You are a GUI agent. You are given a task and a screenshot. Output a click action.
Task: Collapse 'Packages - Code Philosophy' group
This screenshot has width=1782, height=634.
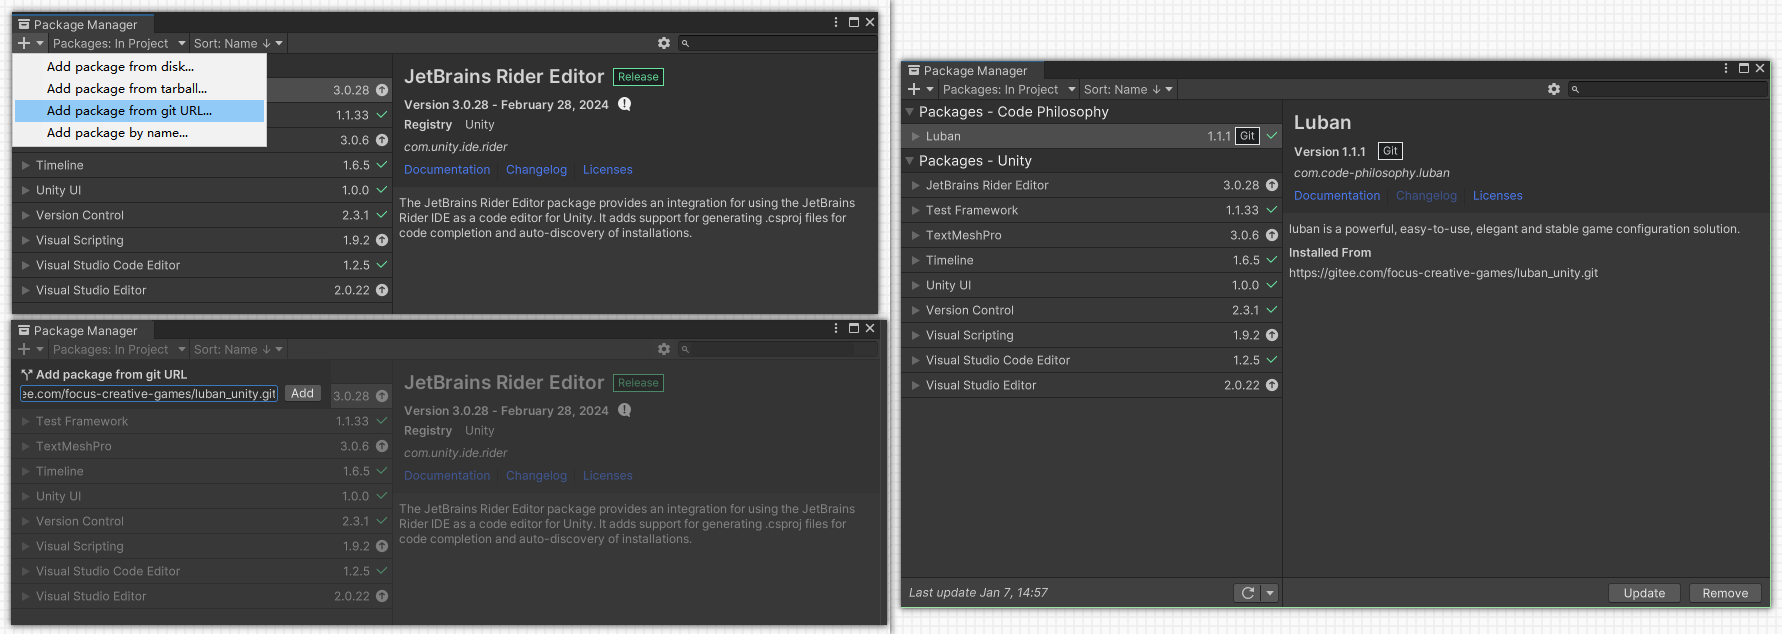(910, 112)
